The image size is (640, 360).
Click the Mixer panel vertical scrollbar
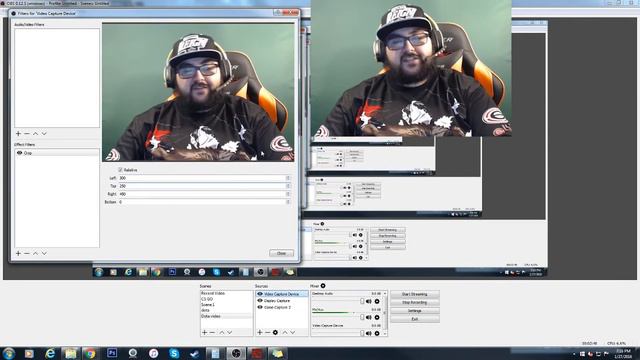(385, 313)
